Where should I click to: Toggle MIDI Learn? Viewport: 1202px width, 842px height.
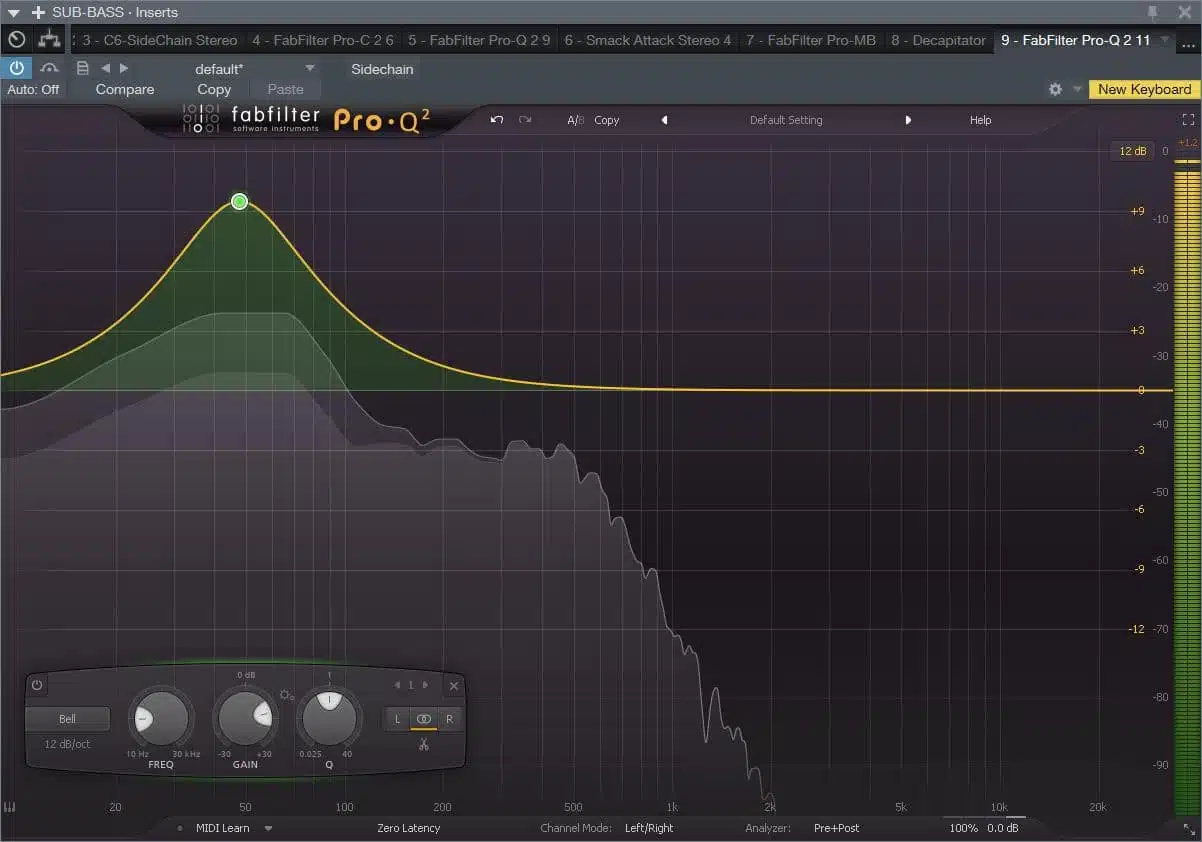pyautogui.click(x=223, y=828)
